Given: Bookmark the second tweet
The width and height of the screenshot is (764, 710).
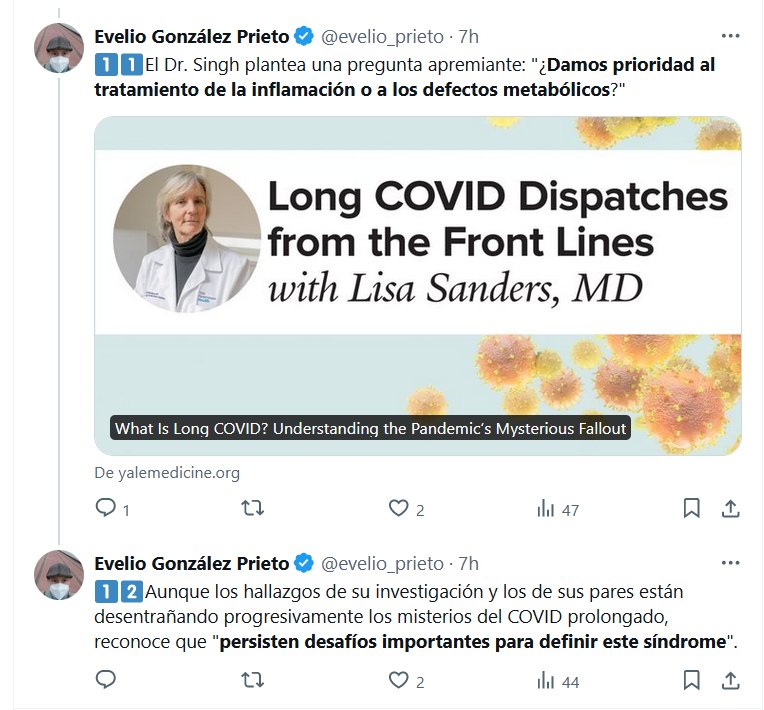Looking at the screenshot, I should click(691, 681).
